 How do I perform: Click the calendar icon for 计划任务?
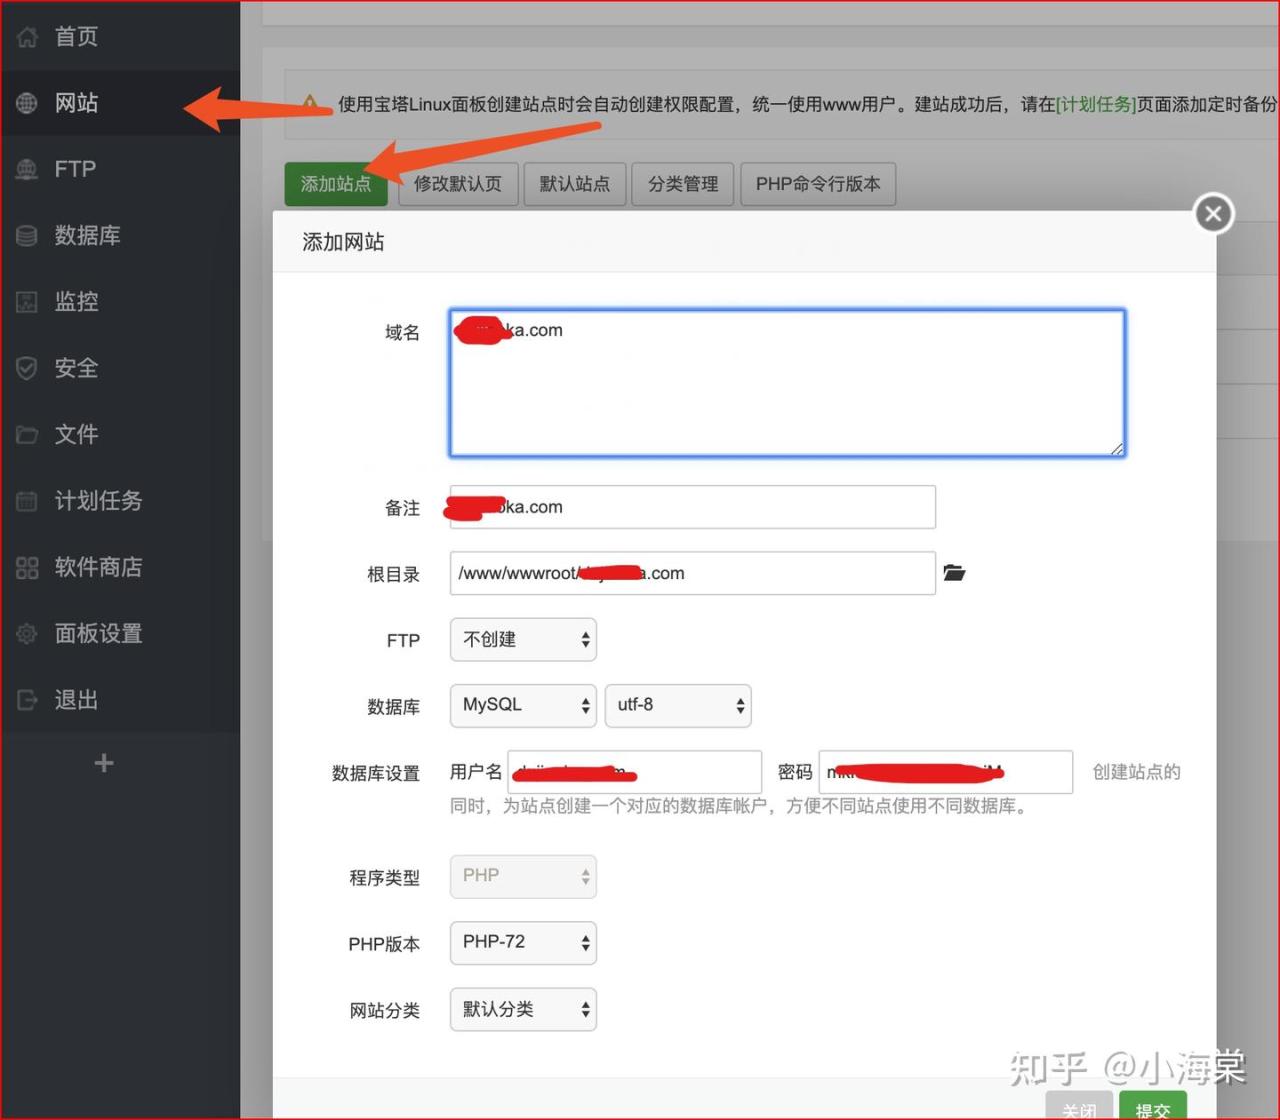pyautogui.click(x=27, y=501)
